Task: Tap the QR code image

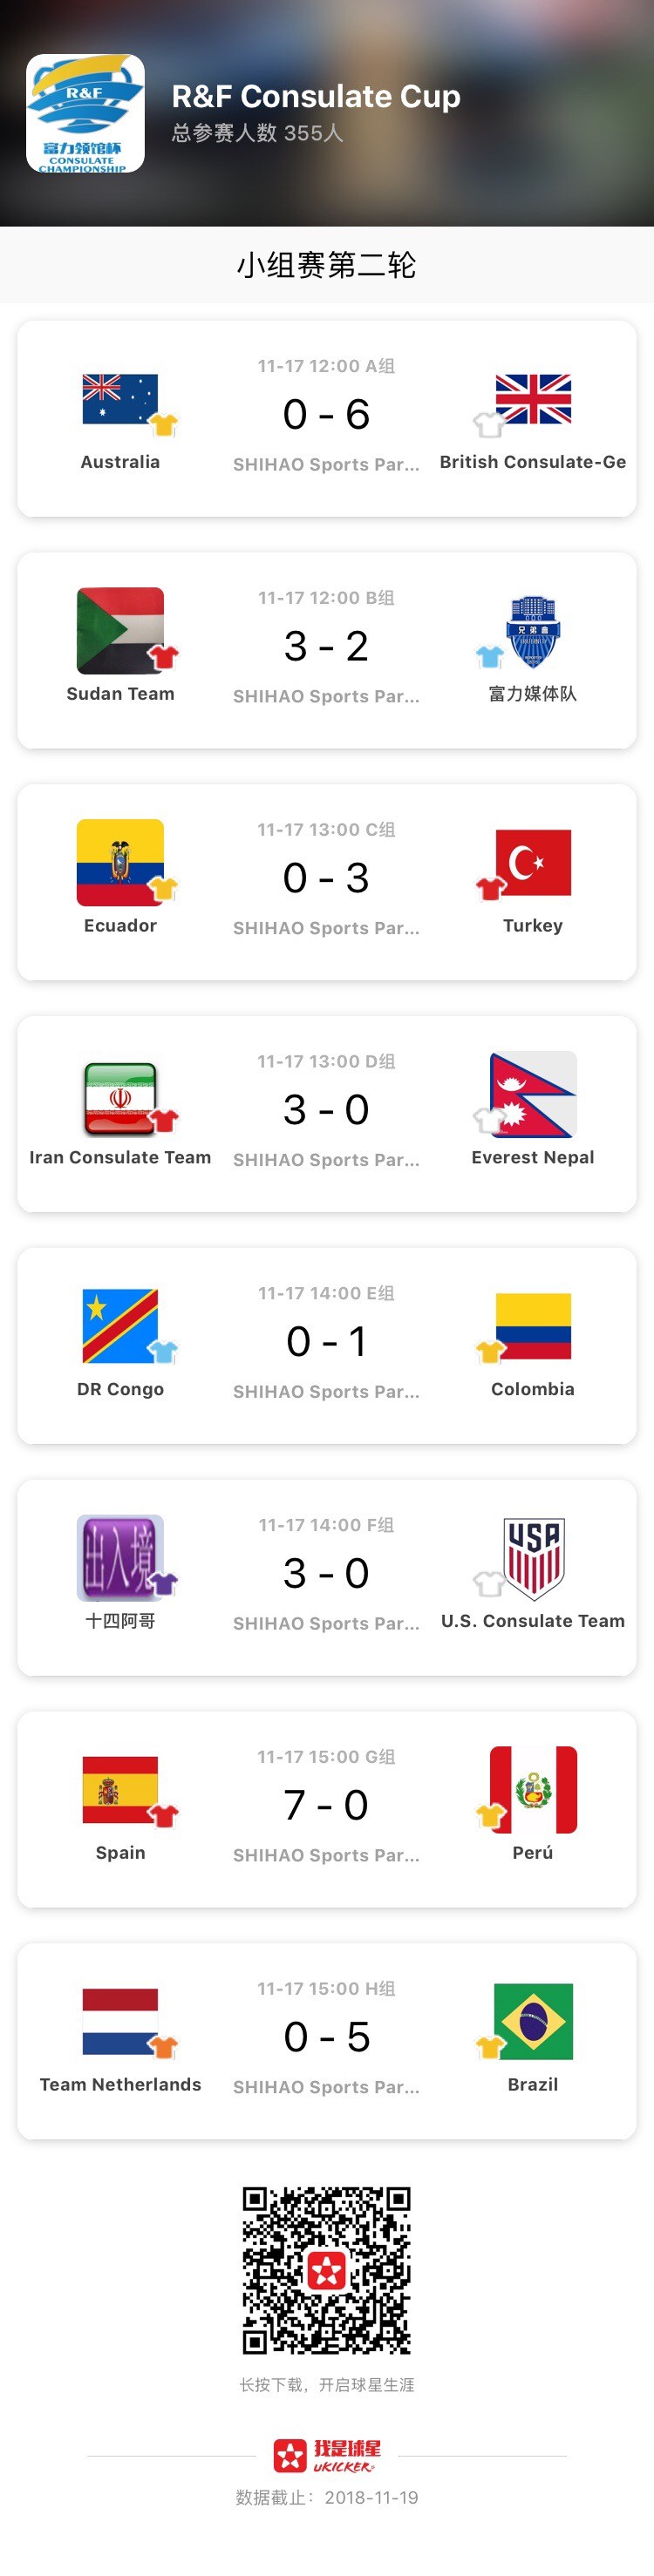Action: 326,2269
